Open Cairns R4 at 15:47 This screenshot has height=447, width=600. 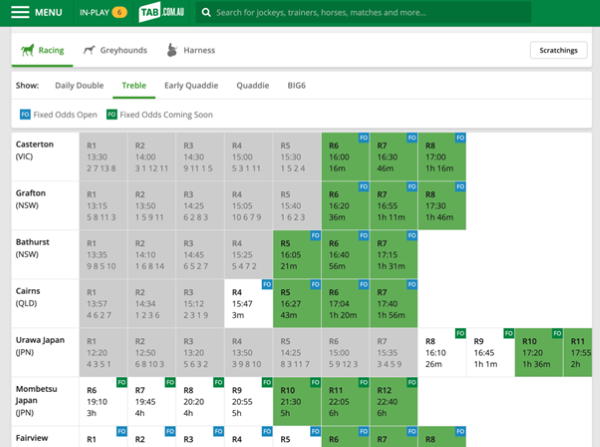point(248,304)
